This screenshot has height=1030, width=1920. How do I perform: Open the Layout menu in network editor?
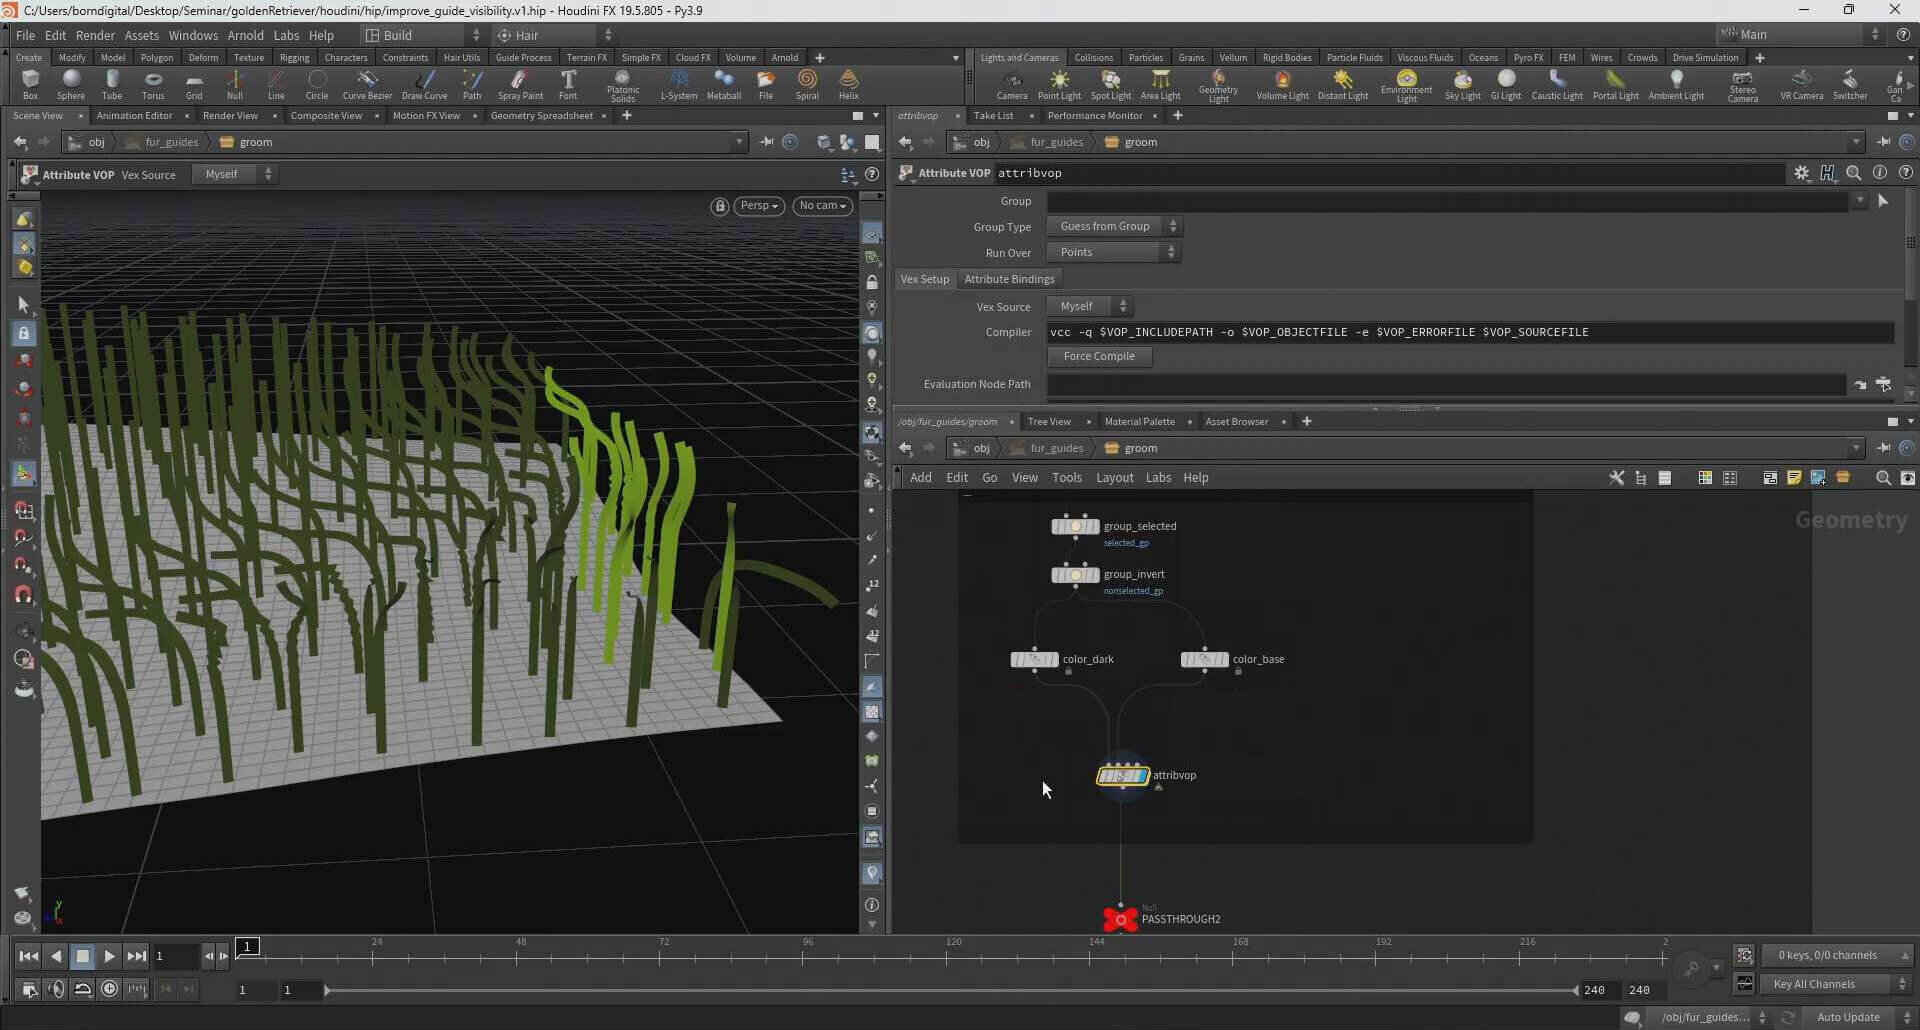click(1114, 478)
